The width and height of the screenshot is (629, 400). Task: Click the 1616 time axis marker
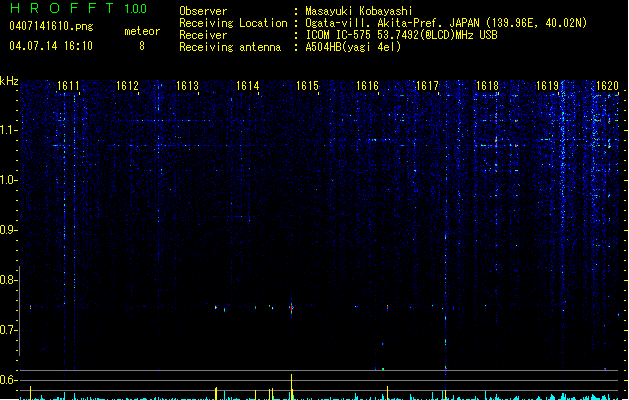[367, 86]
